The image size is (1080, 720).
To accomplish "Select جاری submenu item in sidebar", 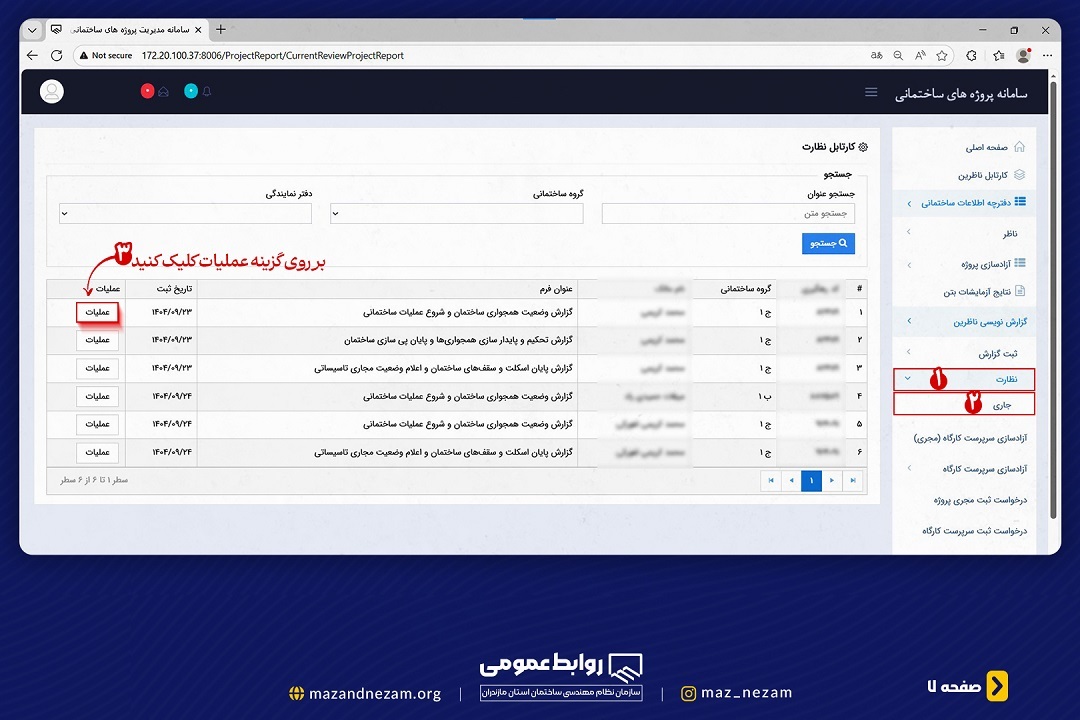I will pyautogui.click(x=964, y=404).
